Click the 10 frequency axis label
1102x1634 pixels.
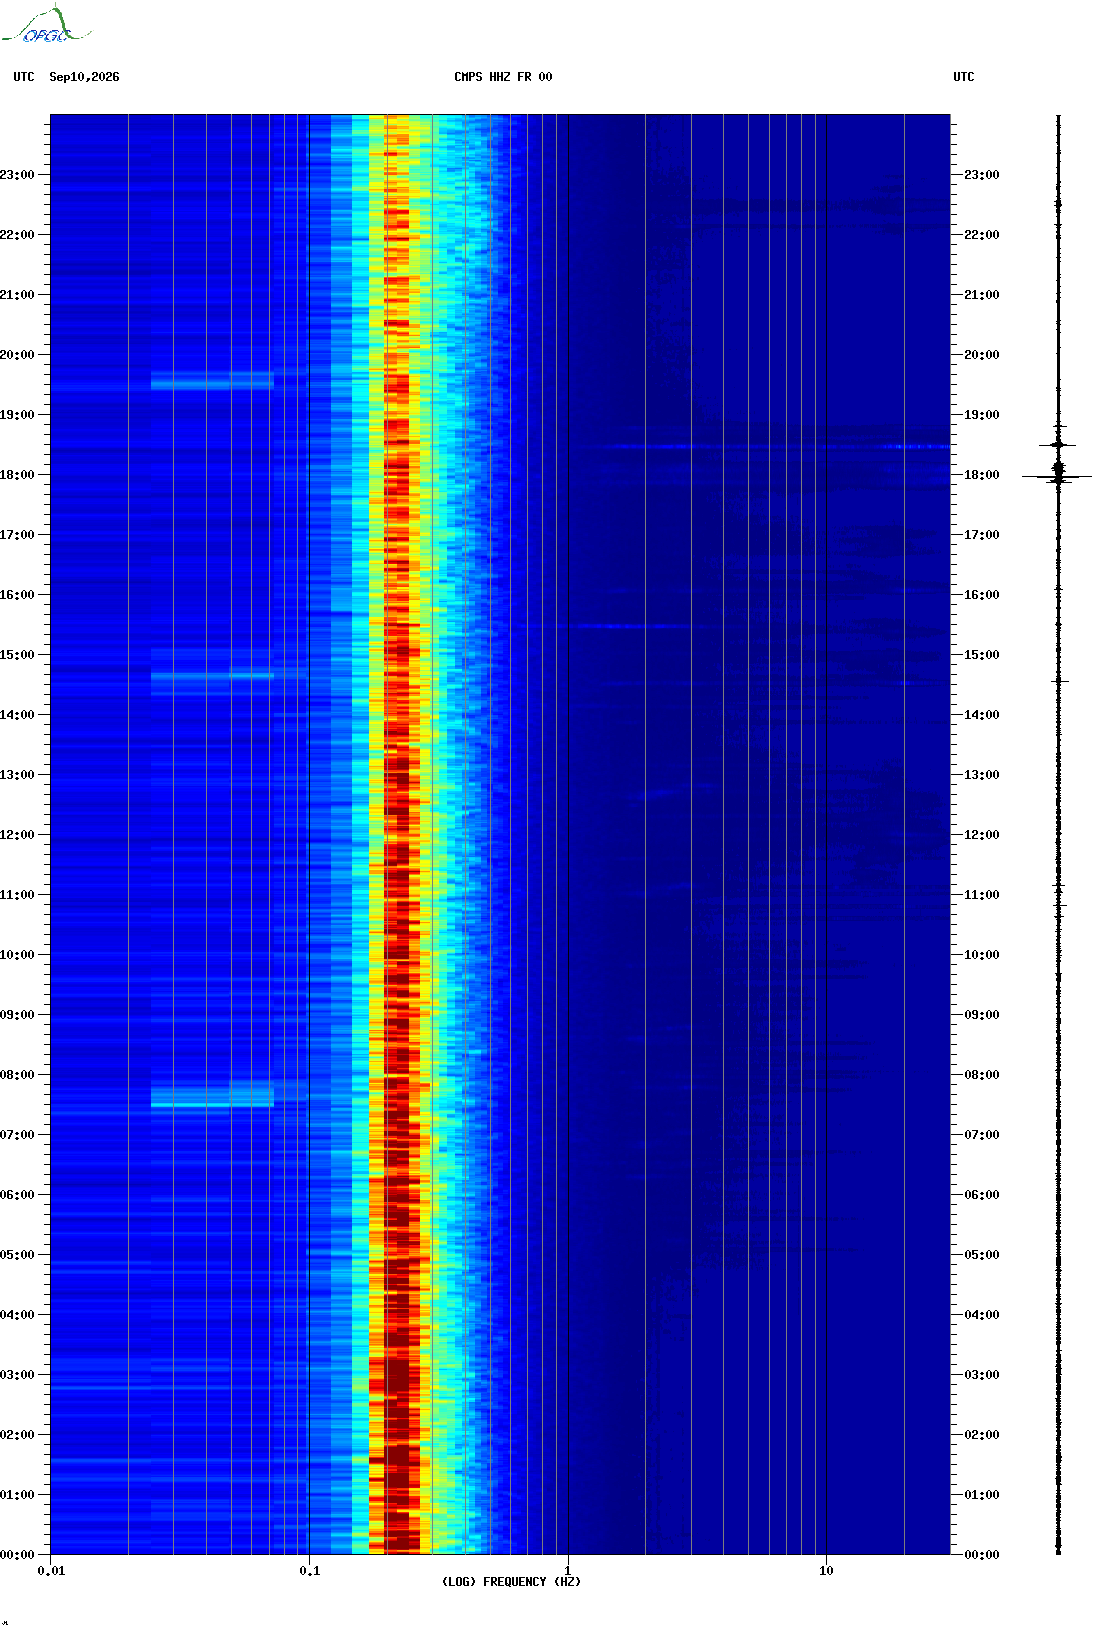(x=826, y=1571)
